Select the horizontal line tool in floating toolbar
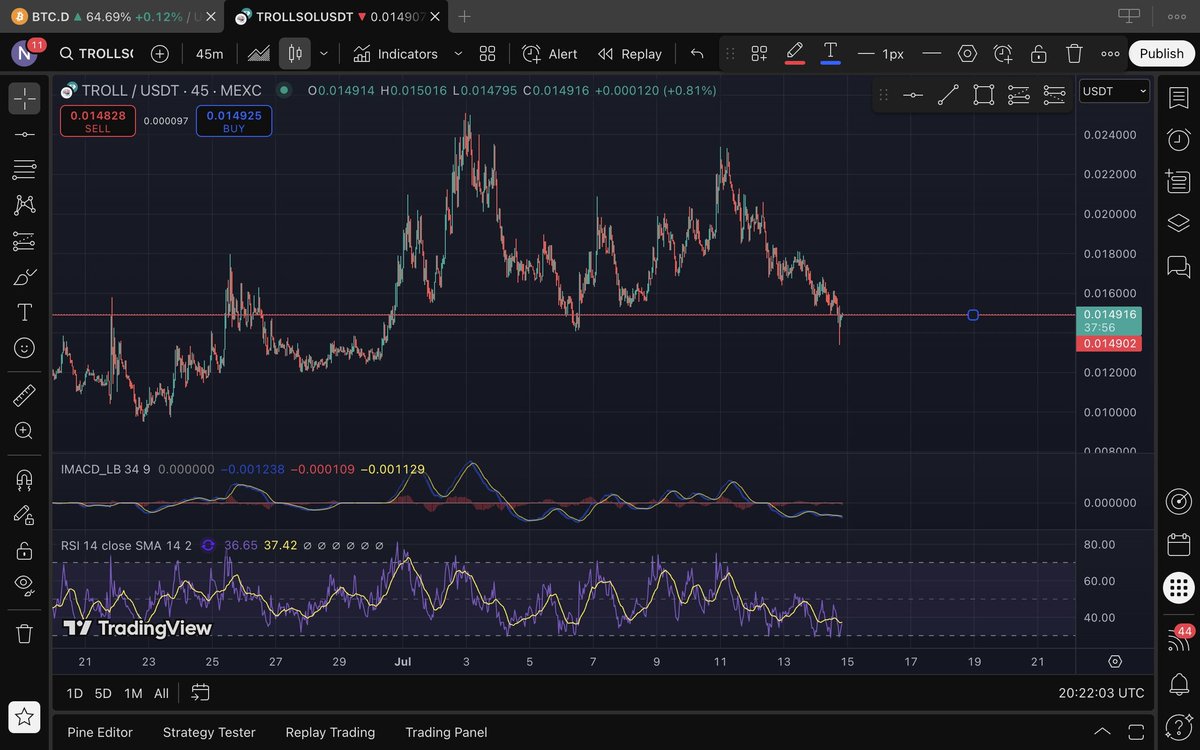1200x750 pixels. [x=913, y=95]
